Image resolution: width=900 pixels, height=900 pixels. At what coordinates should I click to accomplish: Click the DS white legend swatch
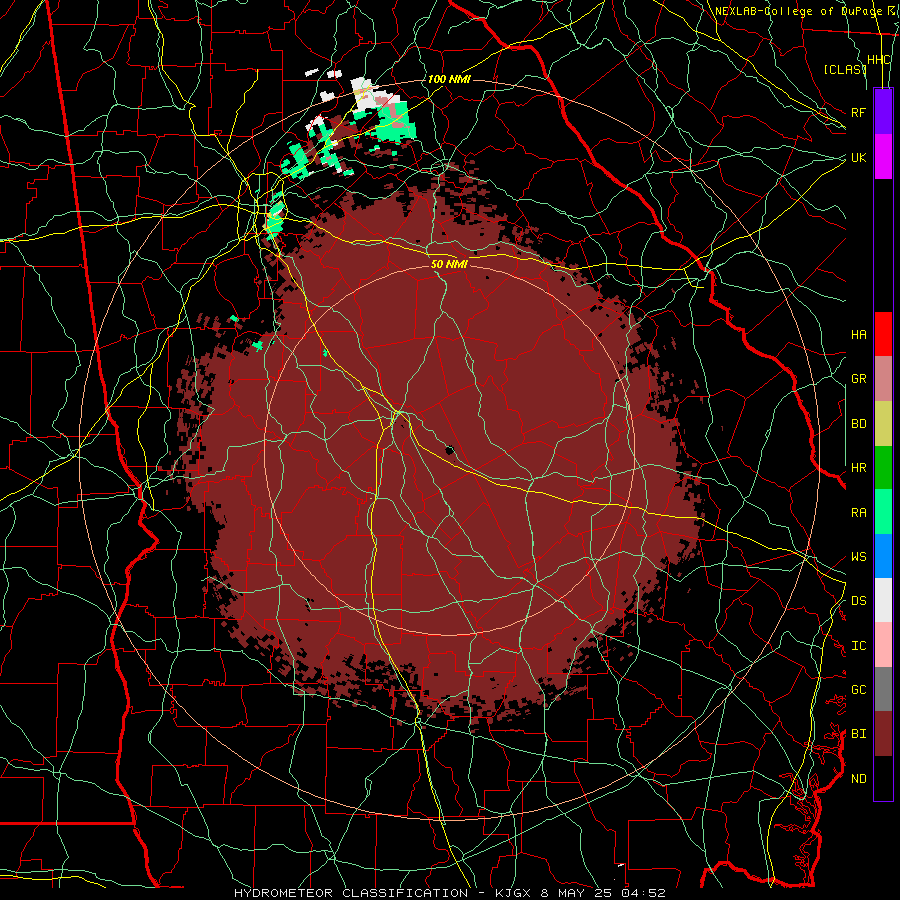point(883,600)
